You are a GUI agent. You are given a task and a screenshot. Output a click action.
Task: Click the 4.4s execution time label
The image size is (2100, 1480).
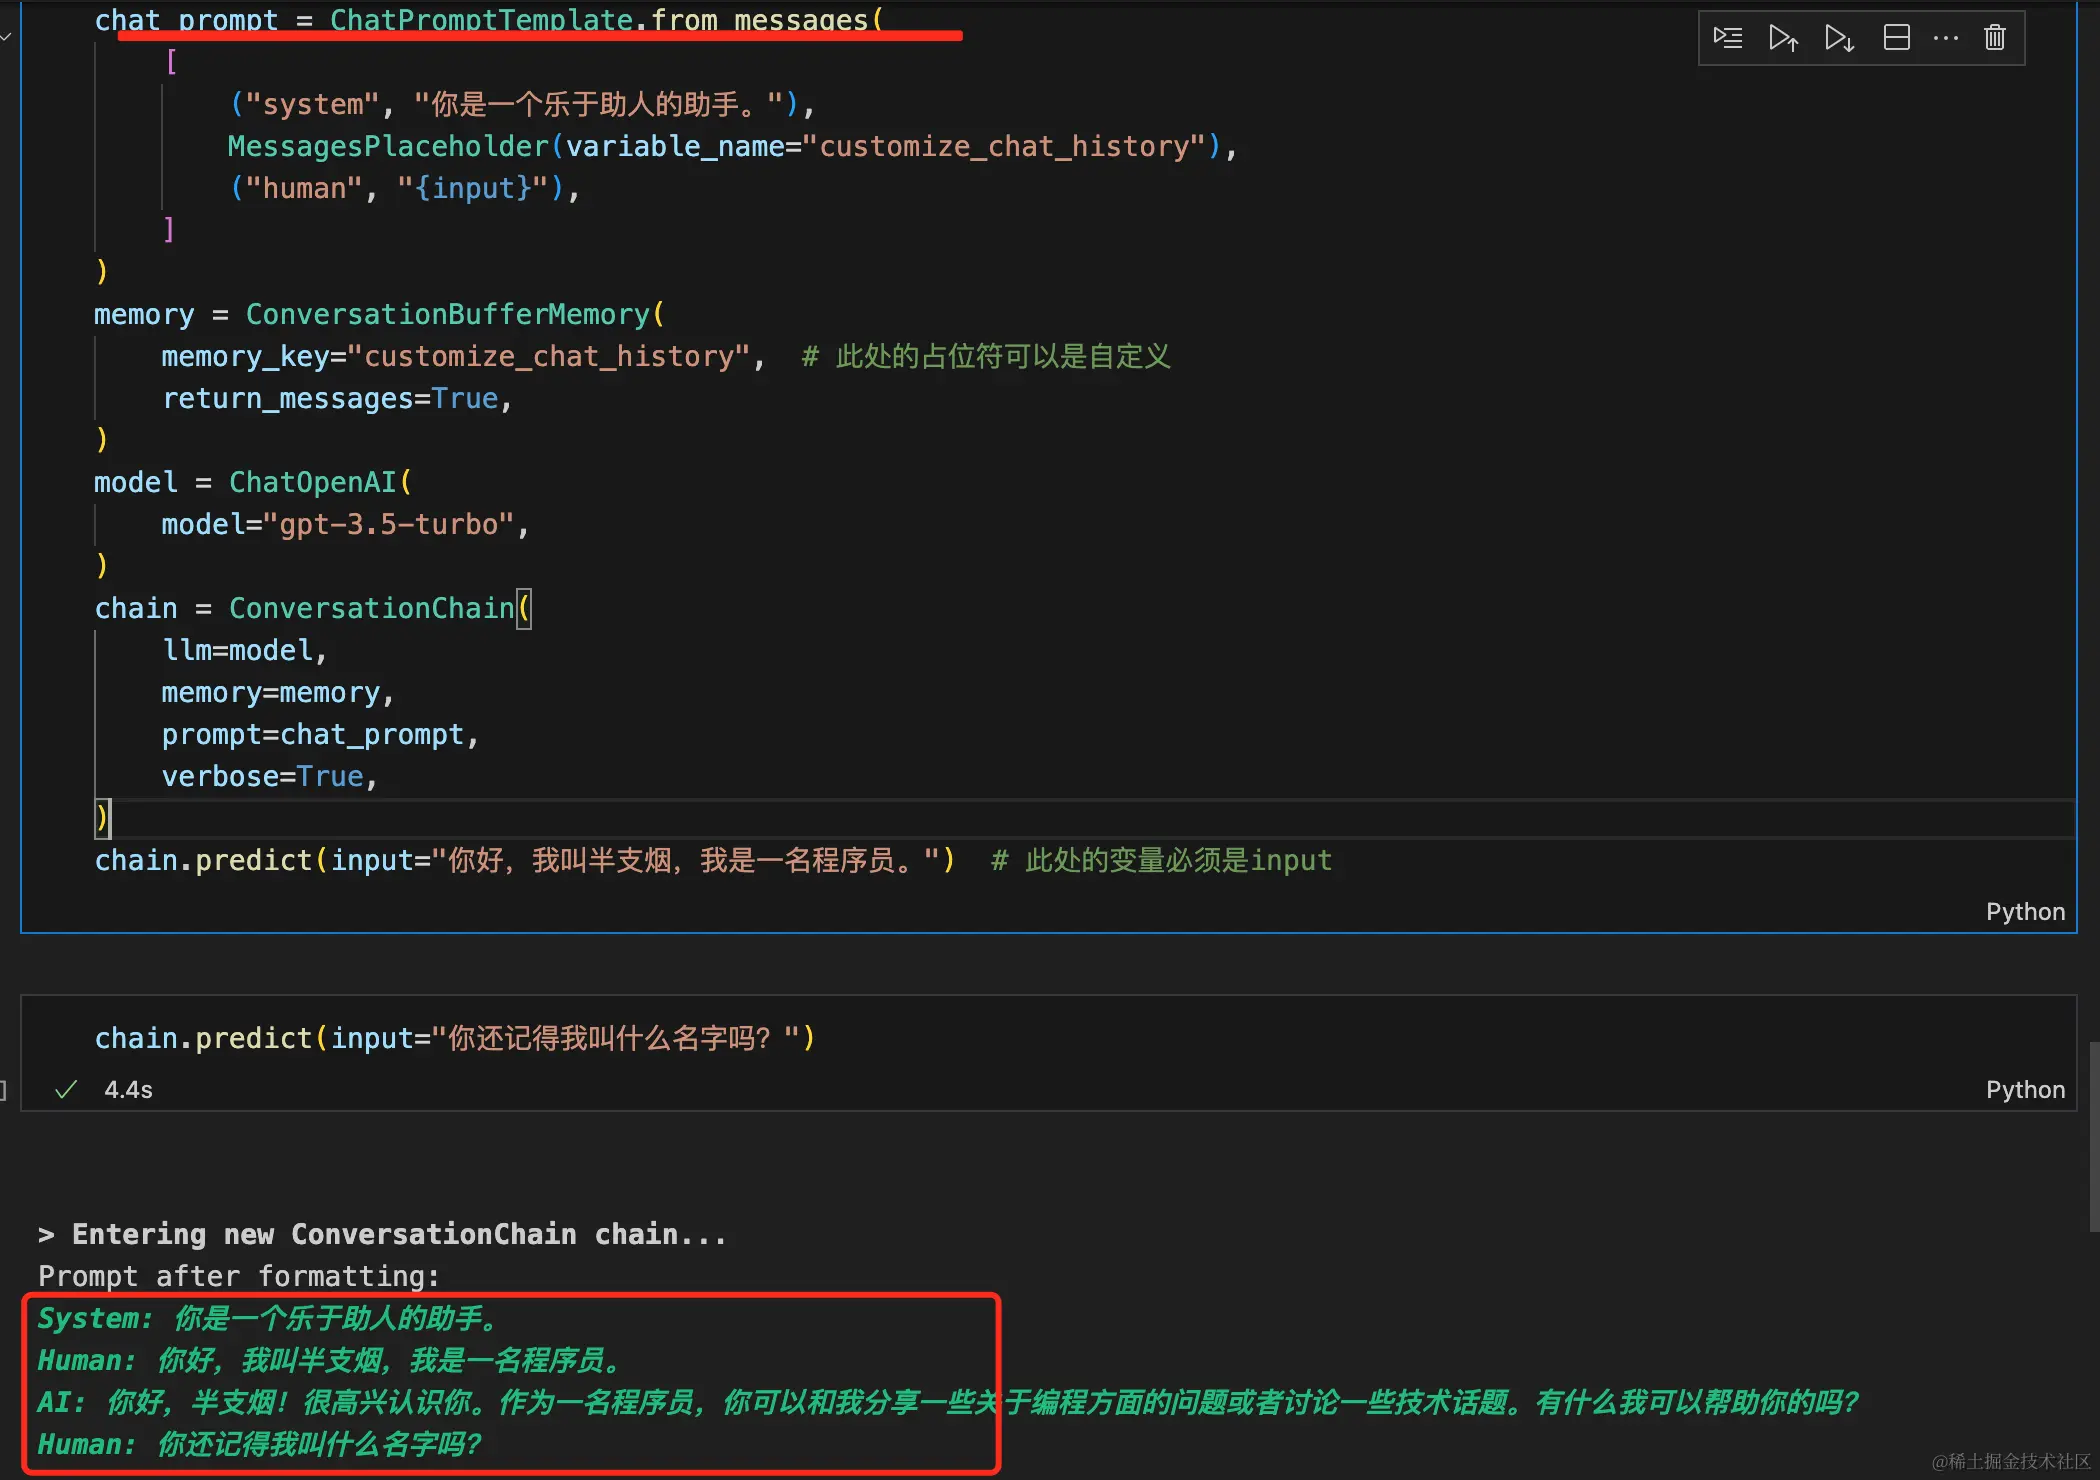[x=129, y=1090]
